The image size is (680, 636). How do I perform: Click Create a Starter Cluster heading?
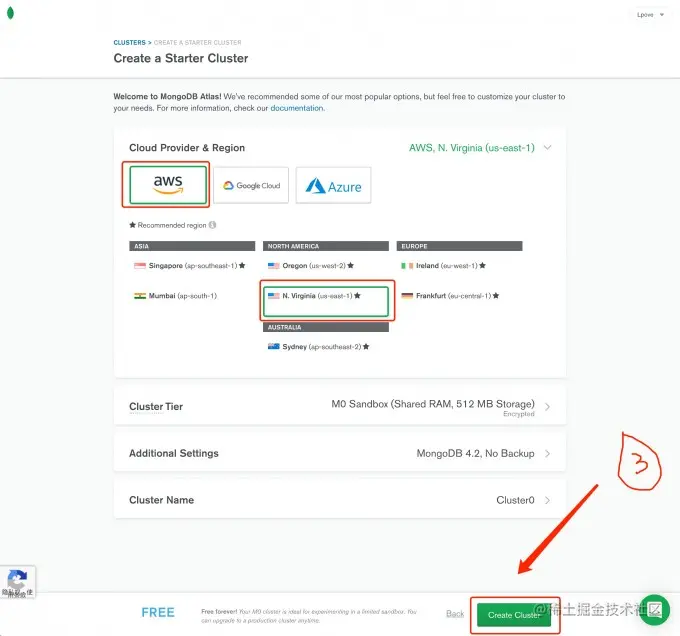pos(181,58)
